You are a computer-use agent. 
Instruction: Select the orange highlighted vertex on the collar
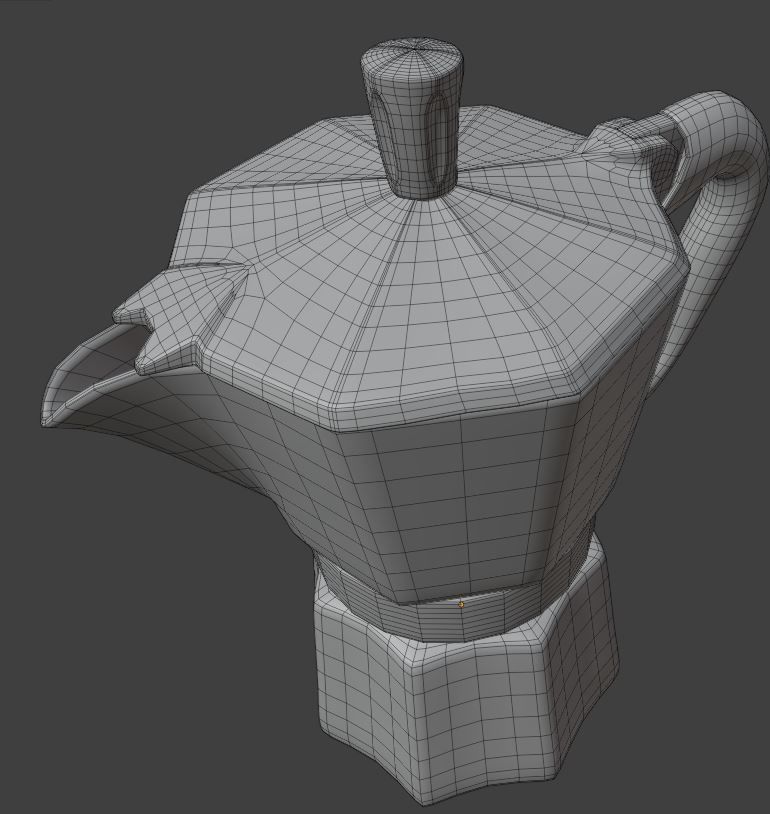coord(461,604)
